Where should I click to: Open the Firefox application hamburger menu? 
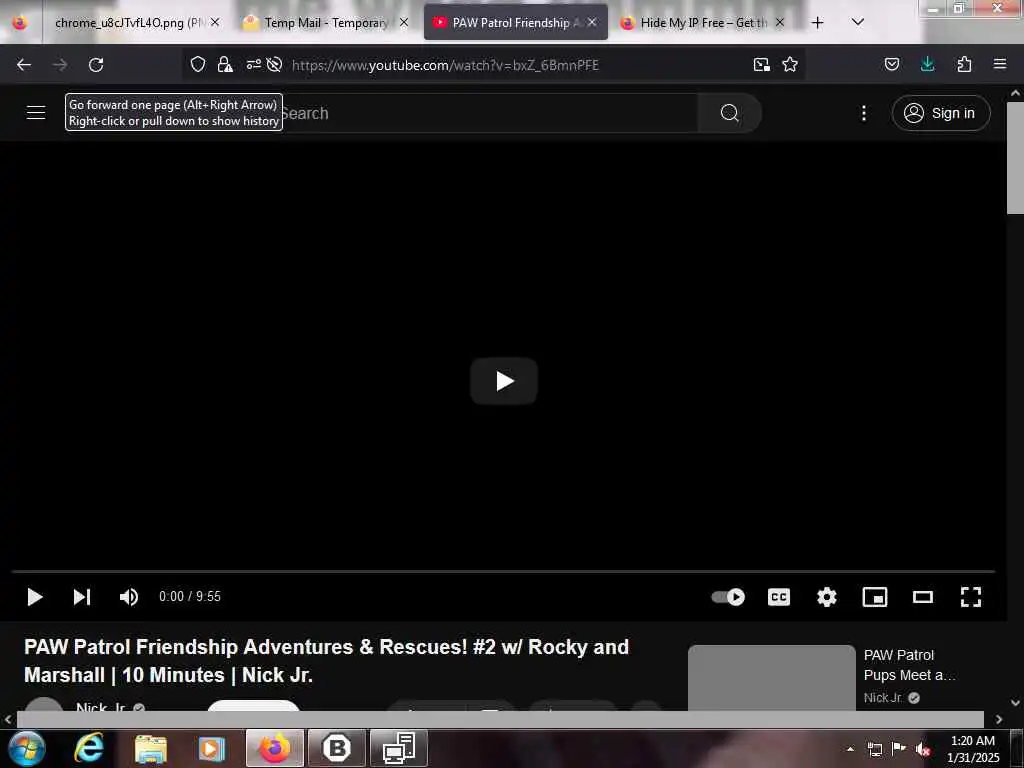[1000, 64]
